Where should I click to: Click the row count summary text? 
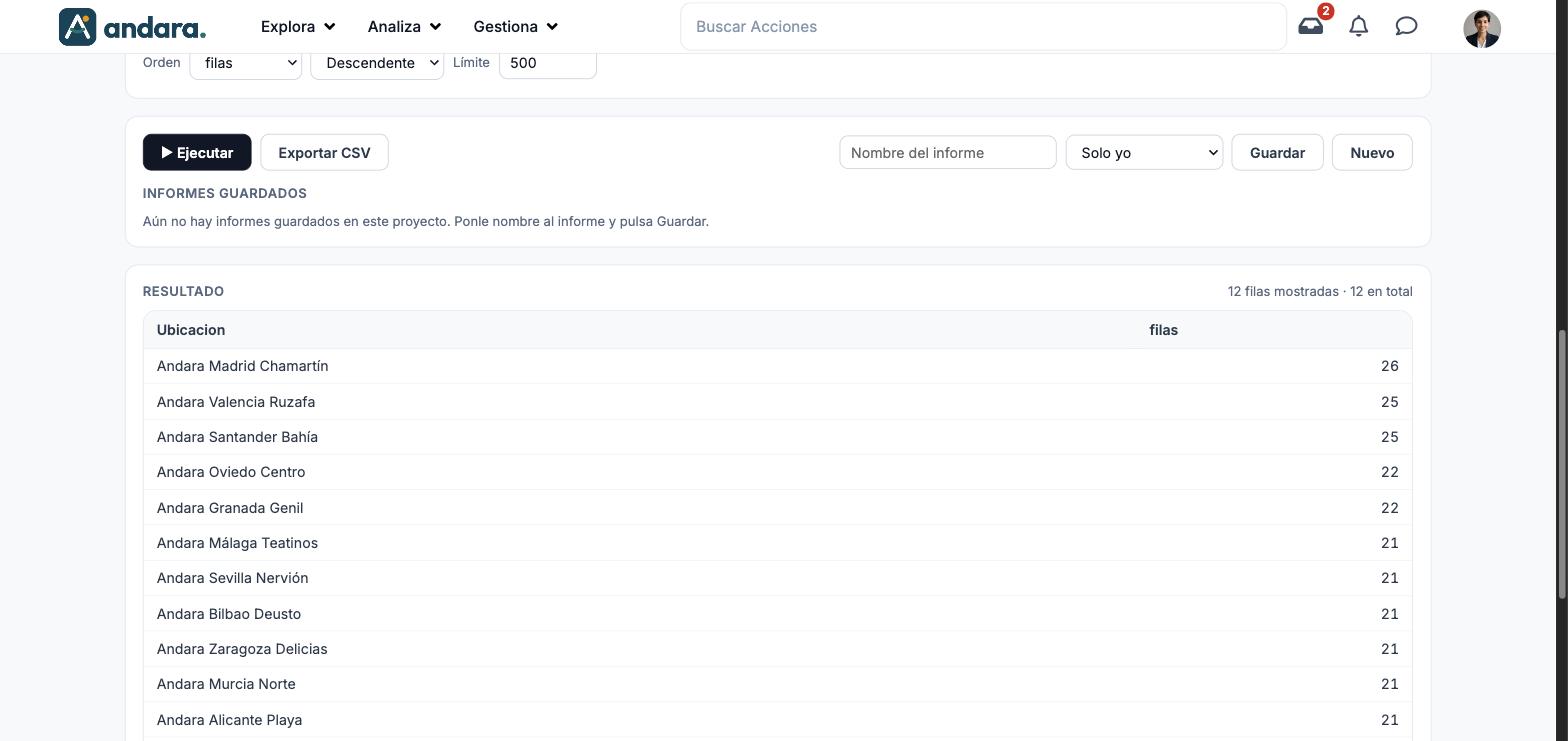coord(1320,292)
